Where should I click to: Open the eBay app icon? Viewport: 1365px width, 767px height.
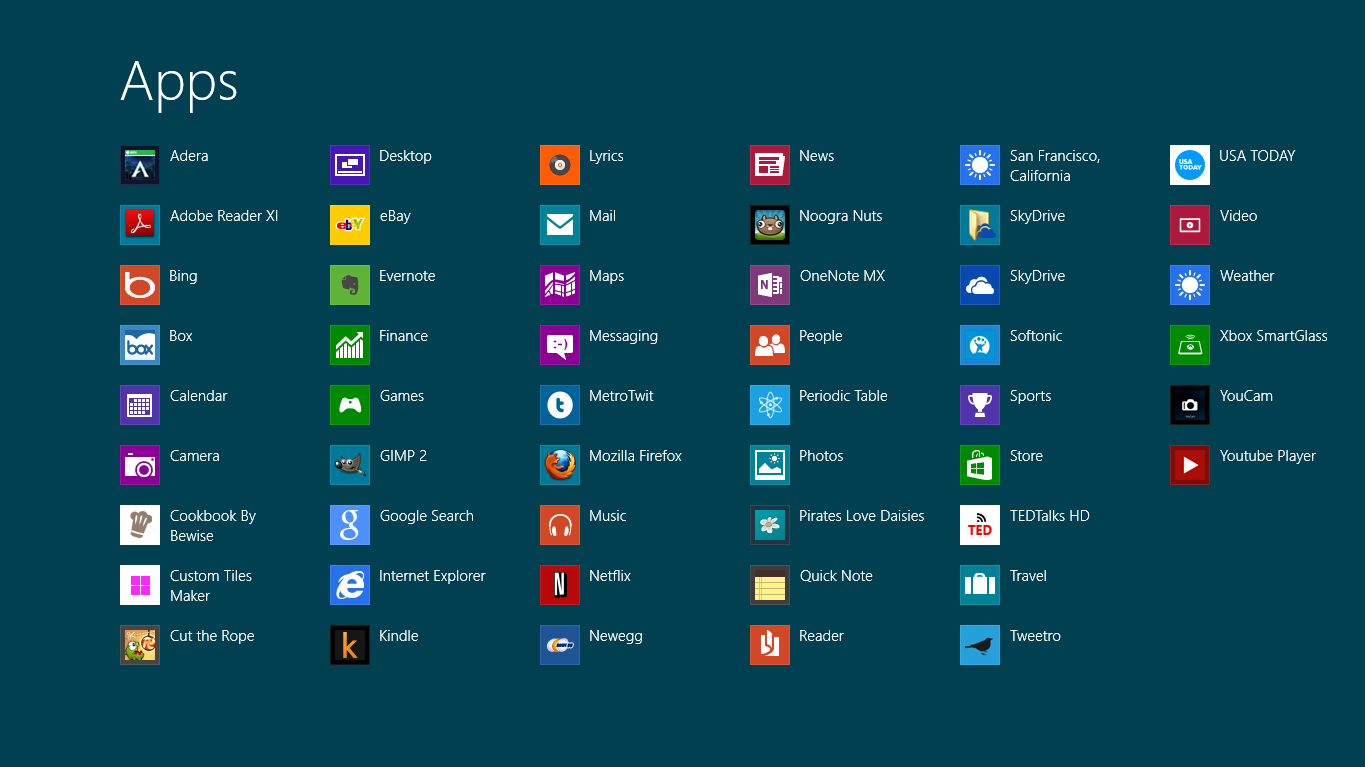click(350, 225)
